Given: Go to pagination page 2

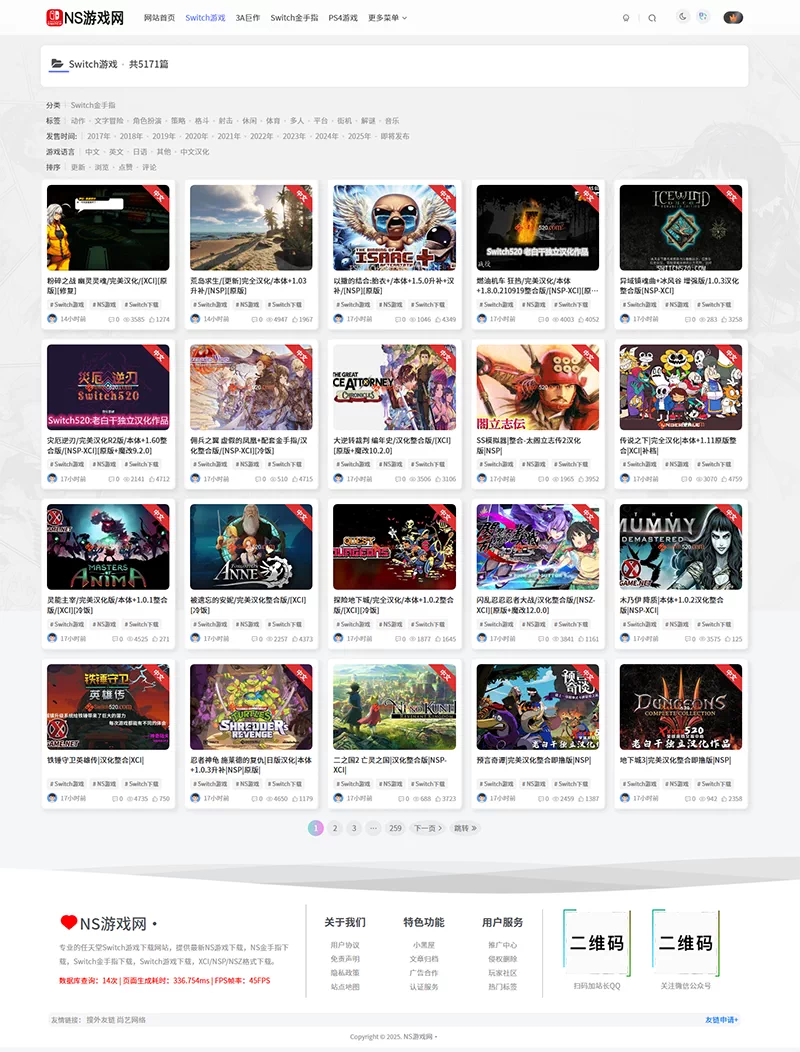Looking at the screenshot, I should [335, 828].
